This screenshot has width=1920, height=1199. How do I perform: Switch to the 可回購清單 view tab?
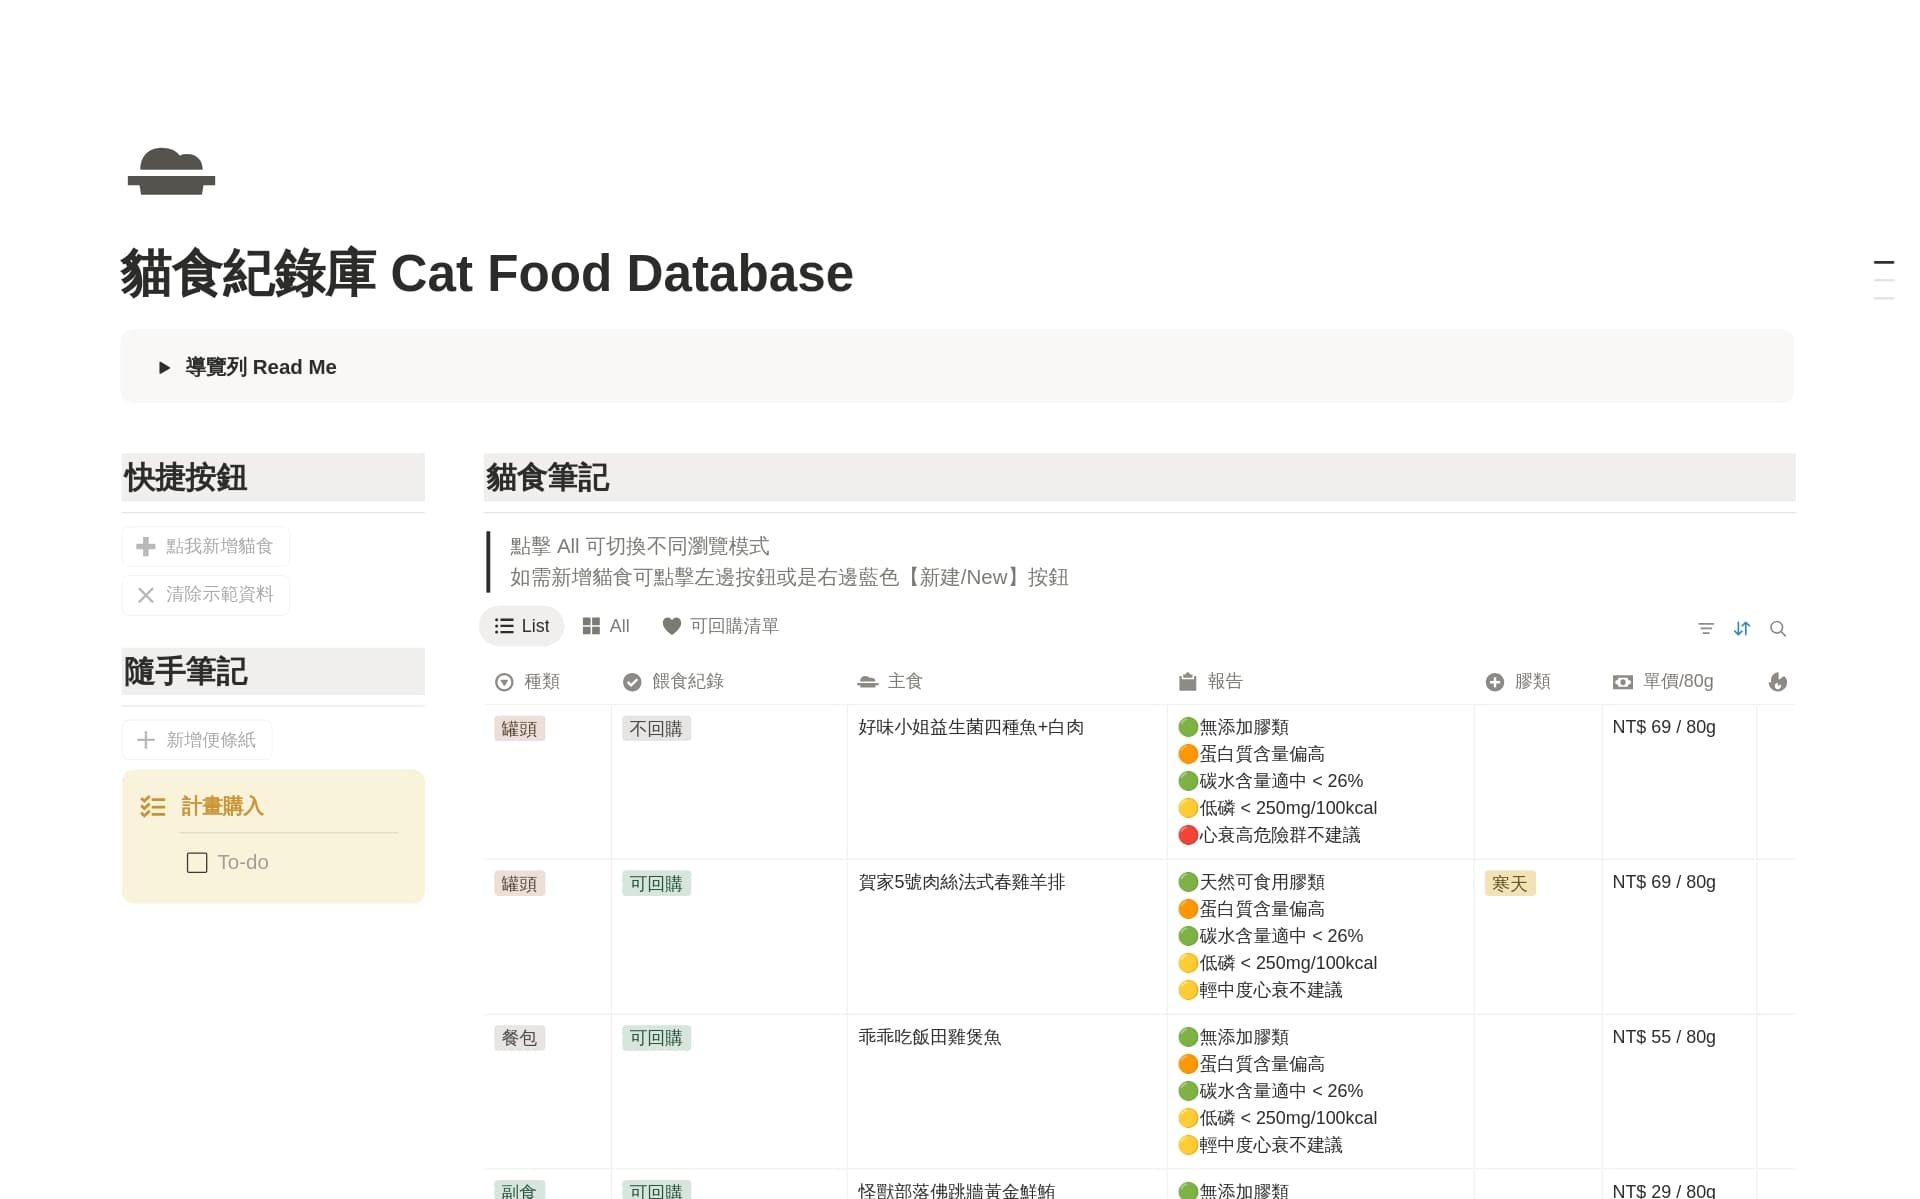pos(720,626)
